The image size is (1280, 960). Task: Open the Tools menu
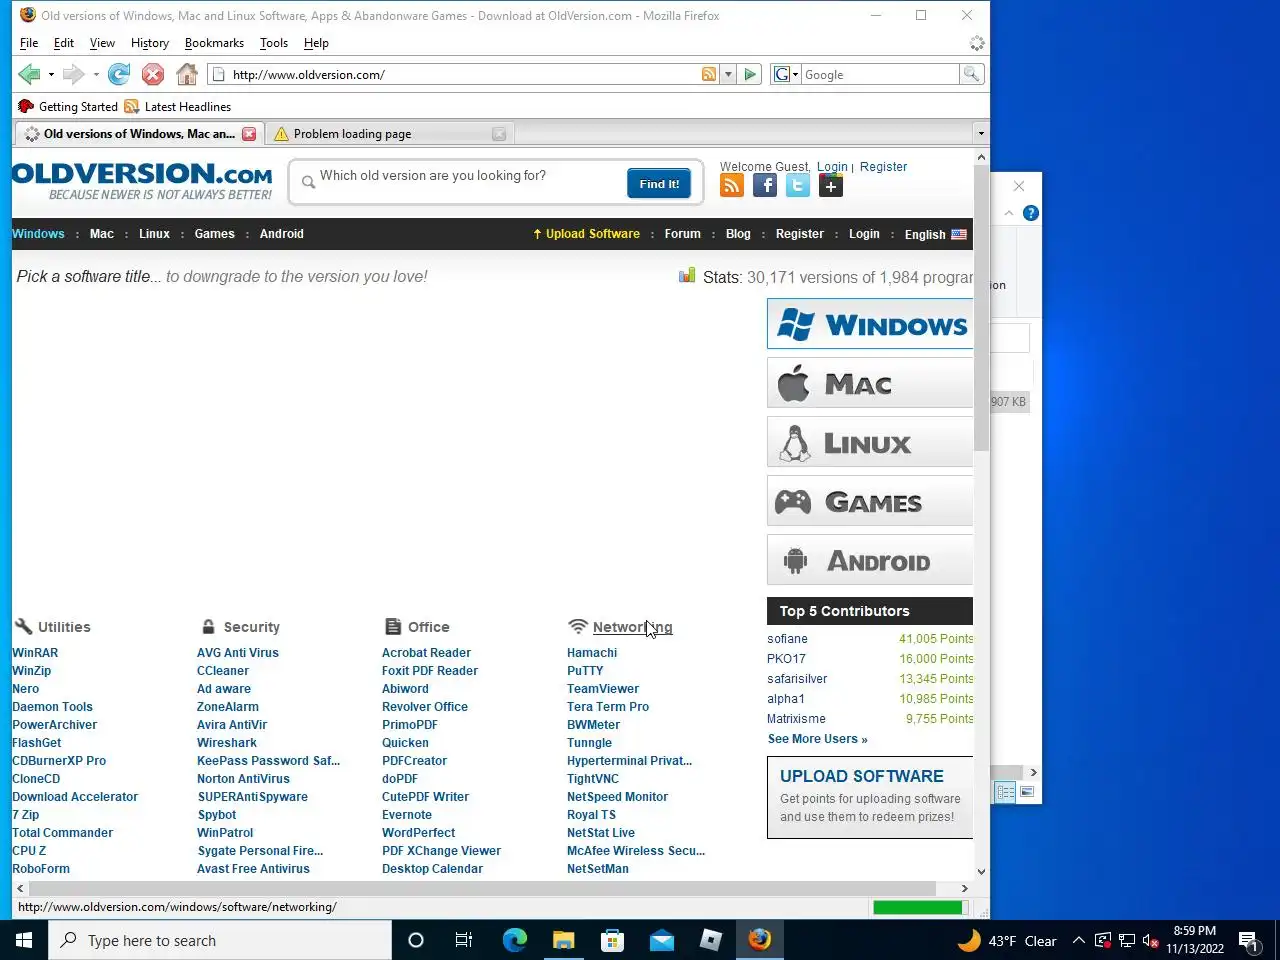click(x=274, y=43)
